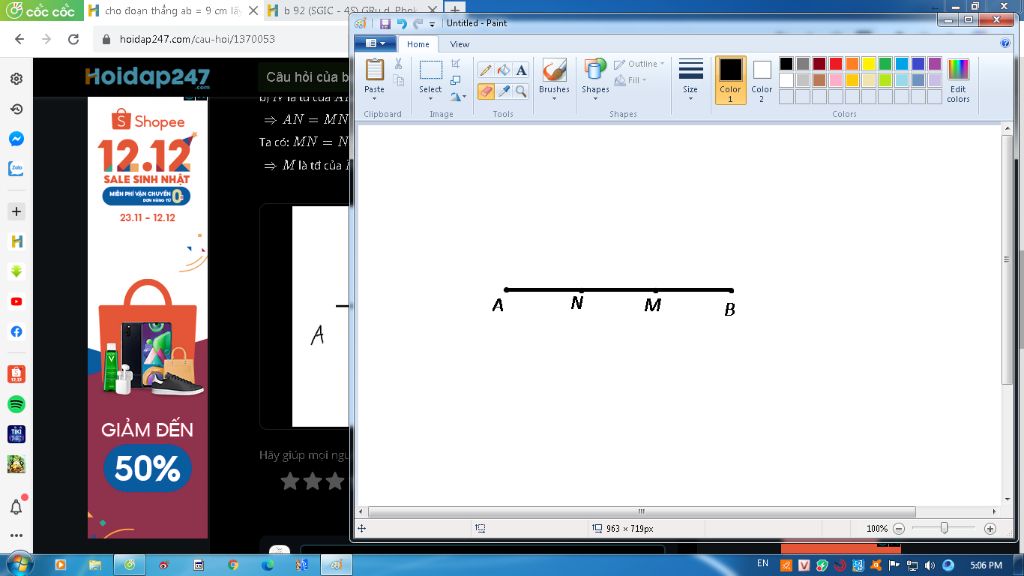Click Edit colors button

point(958,80)
